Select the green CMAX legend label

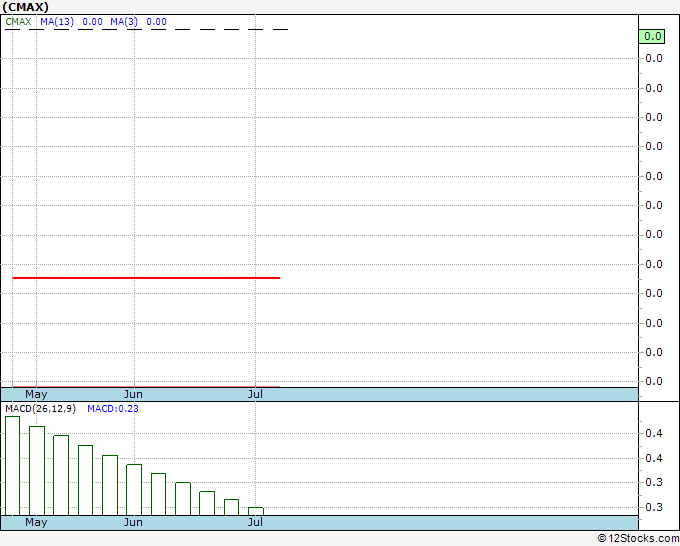click(18, 21)
